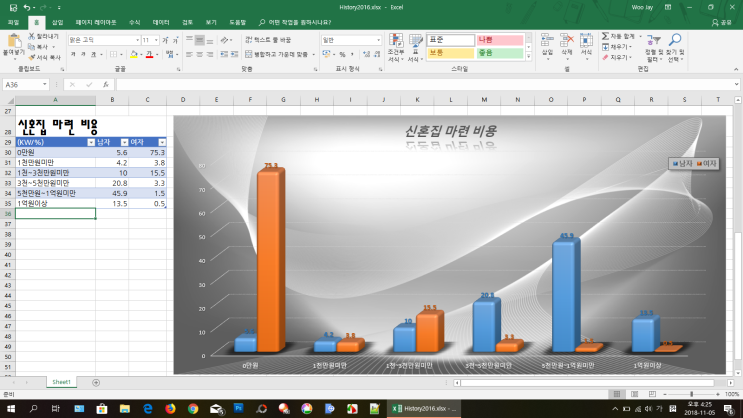Click the percent style % icon
The image size is (743, 418).
click(x=342, y=55)
